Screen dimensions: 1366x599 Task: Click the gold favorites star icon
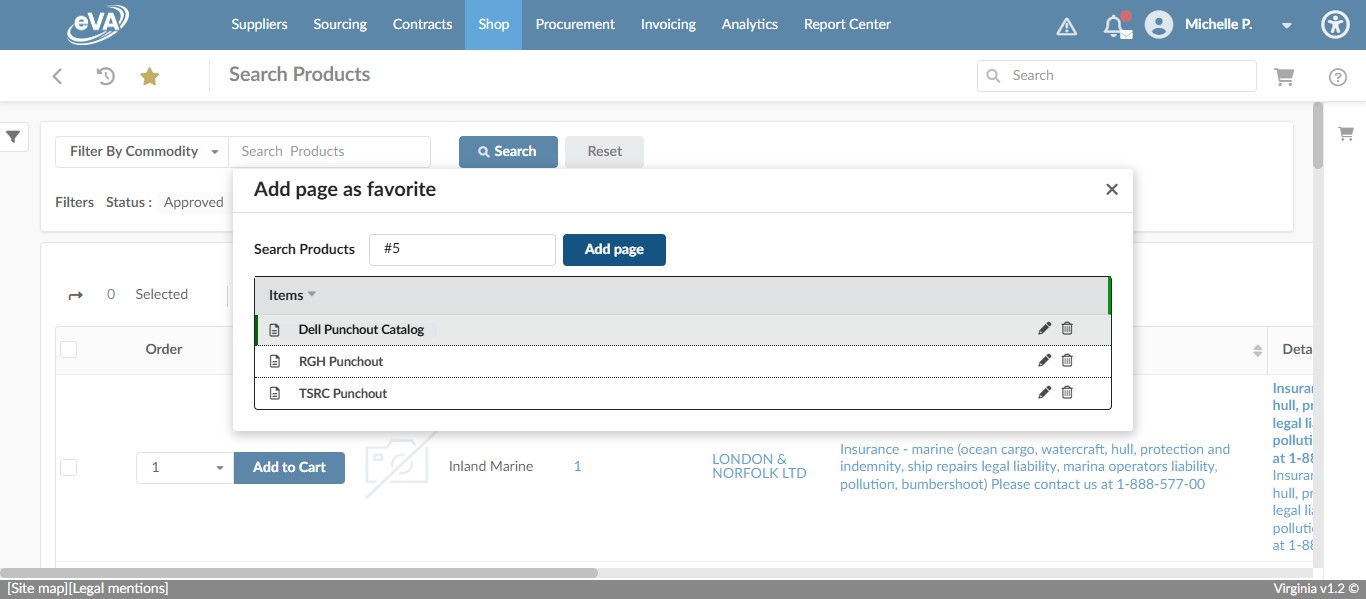pyautogui.click(x=149, y=76)
